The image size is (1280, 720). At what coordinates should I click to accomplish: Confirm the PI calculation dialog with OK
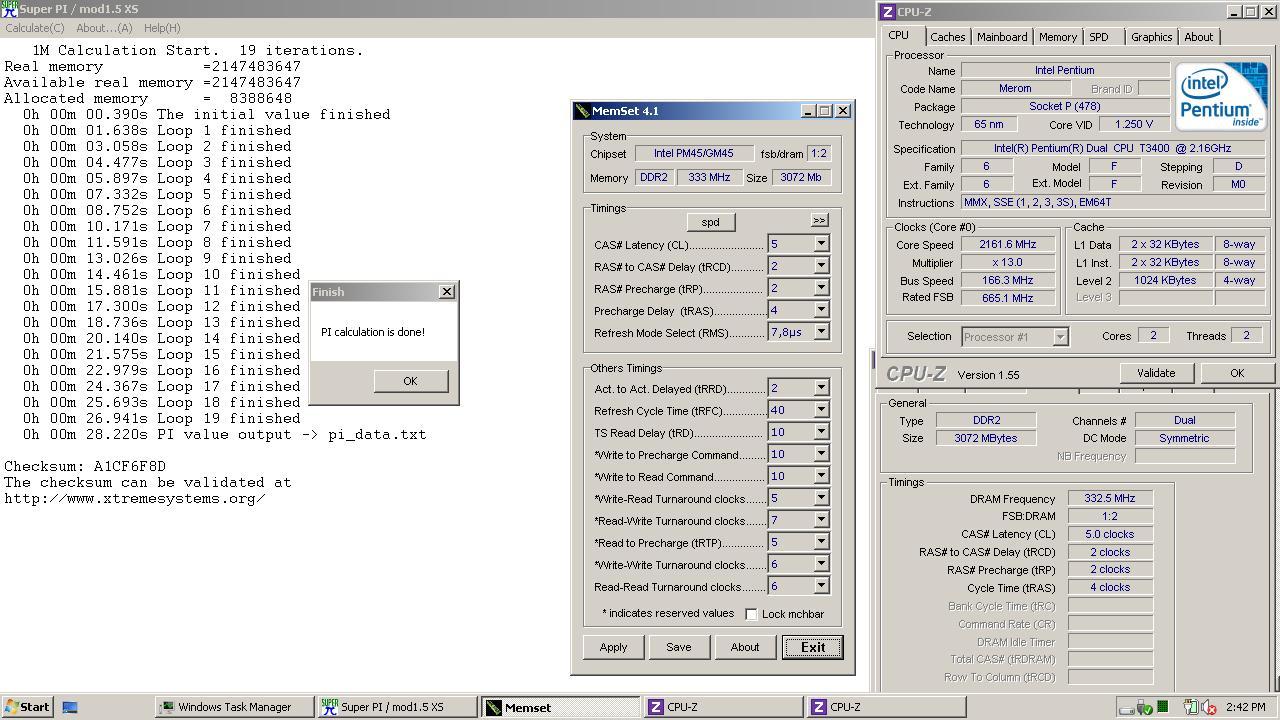(410, 381)
